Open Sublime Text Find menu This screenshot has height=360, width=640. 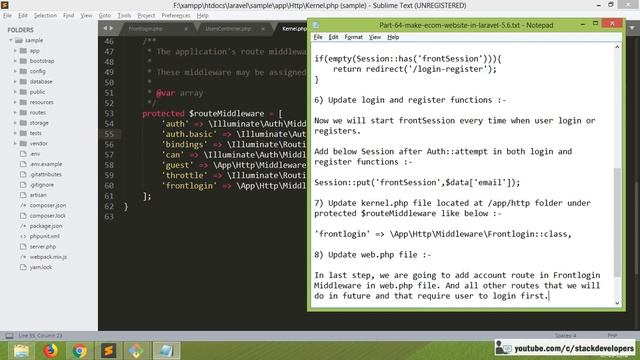click(x=68, y=16)
